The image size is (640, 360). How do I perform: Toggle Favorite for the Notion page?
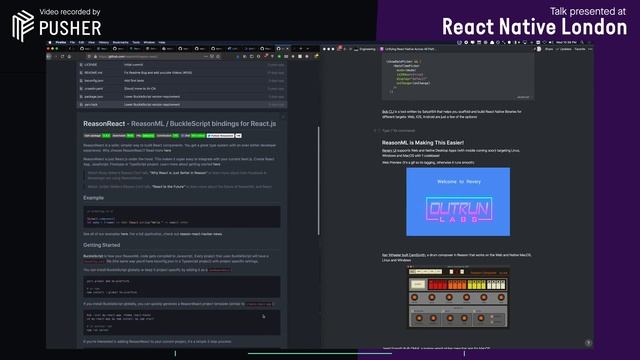tap(580, 49)
